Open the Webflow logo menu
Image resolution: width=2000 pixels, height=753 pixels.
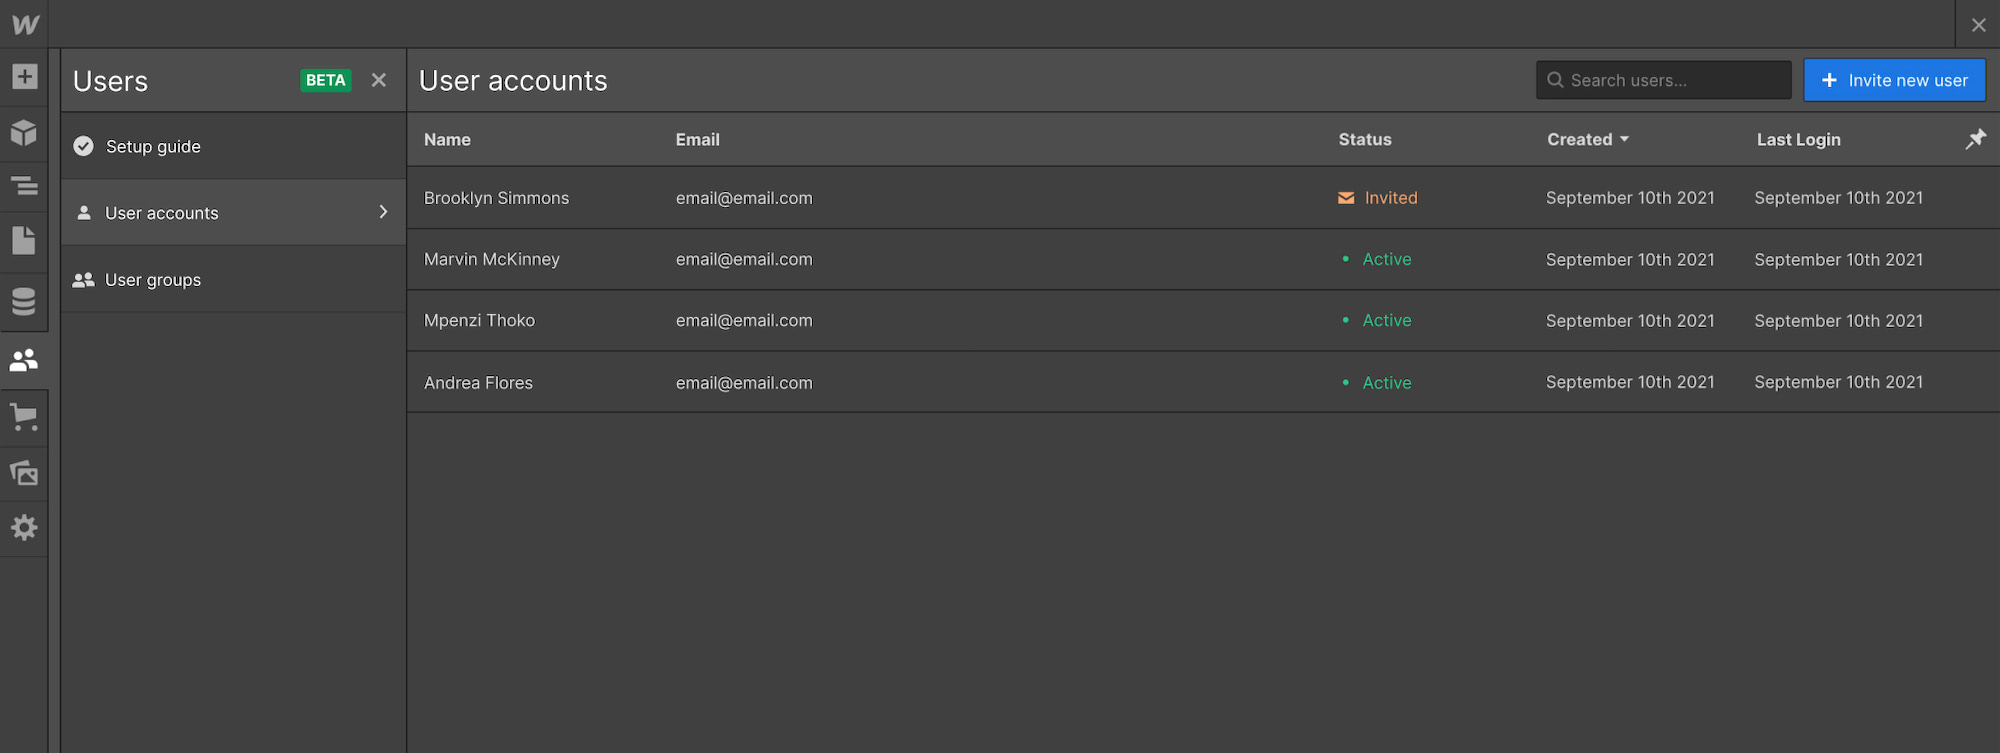pos(24,25)
